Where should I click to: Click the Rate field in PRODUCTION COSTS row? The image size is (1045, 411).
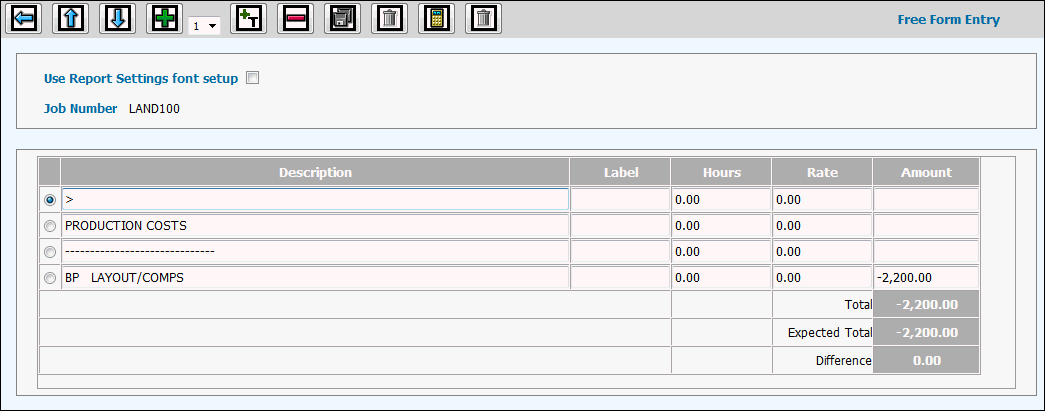coord(821,226)
